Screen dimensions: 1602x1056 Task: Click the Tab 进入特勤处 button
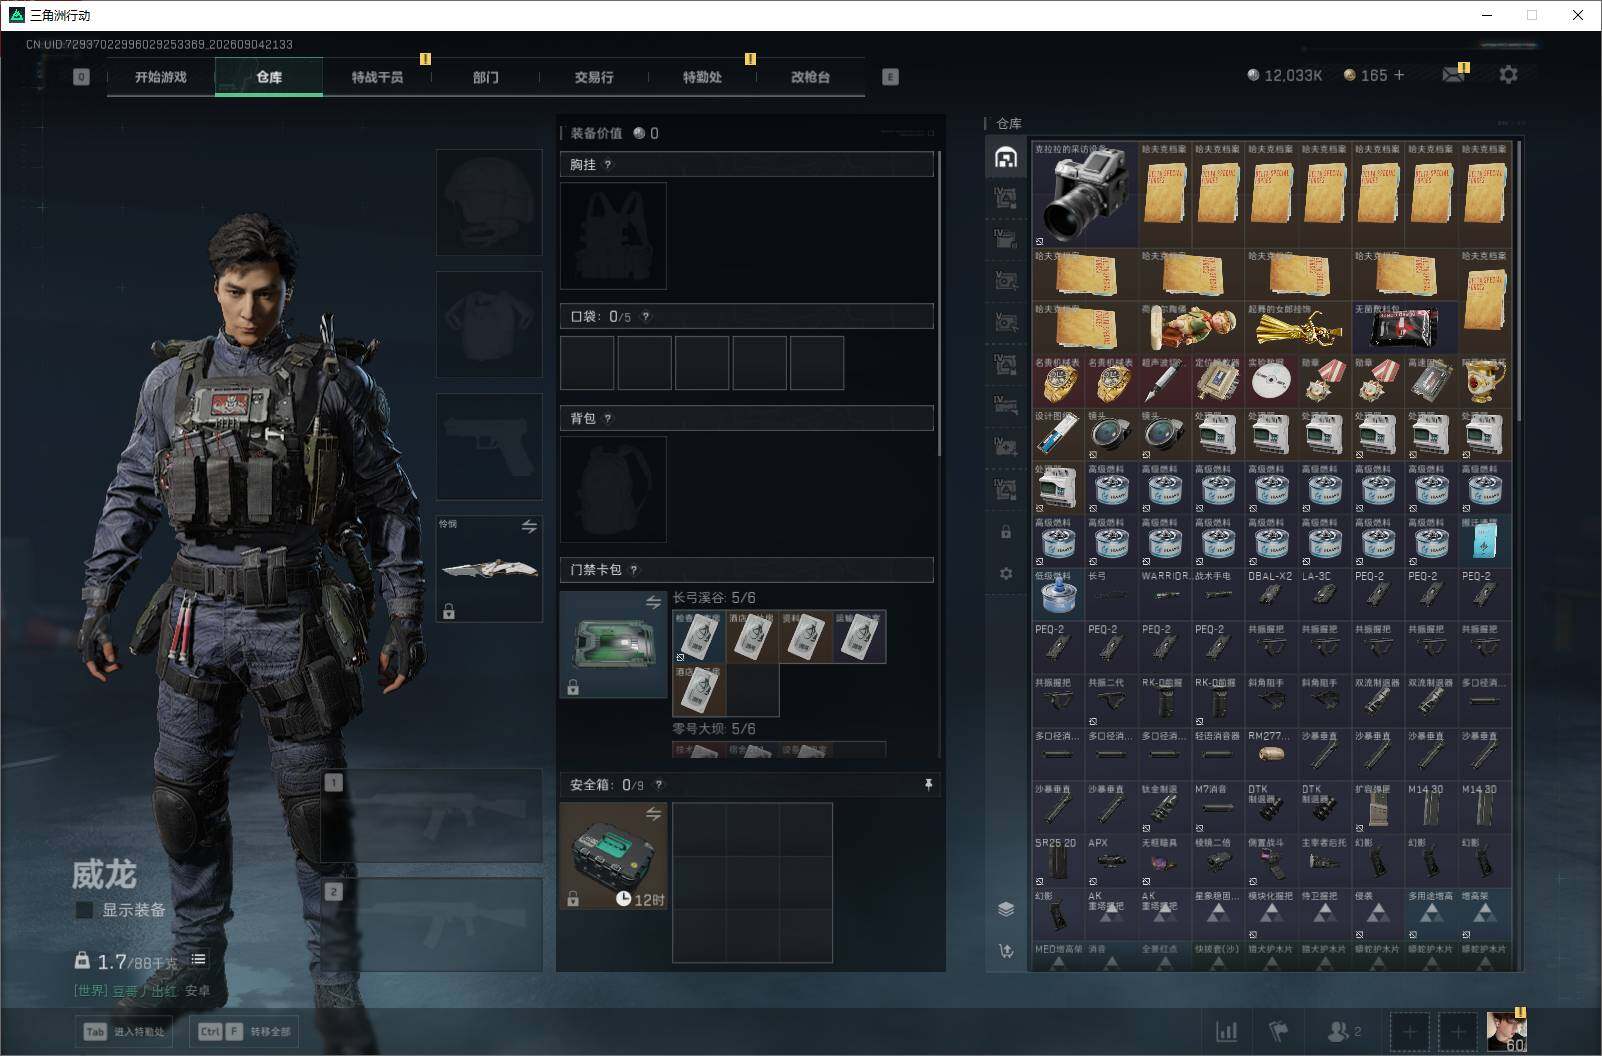click(124, 1031)
